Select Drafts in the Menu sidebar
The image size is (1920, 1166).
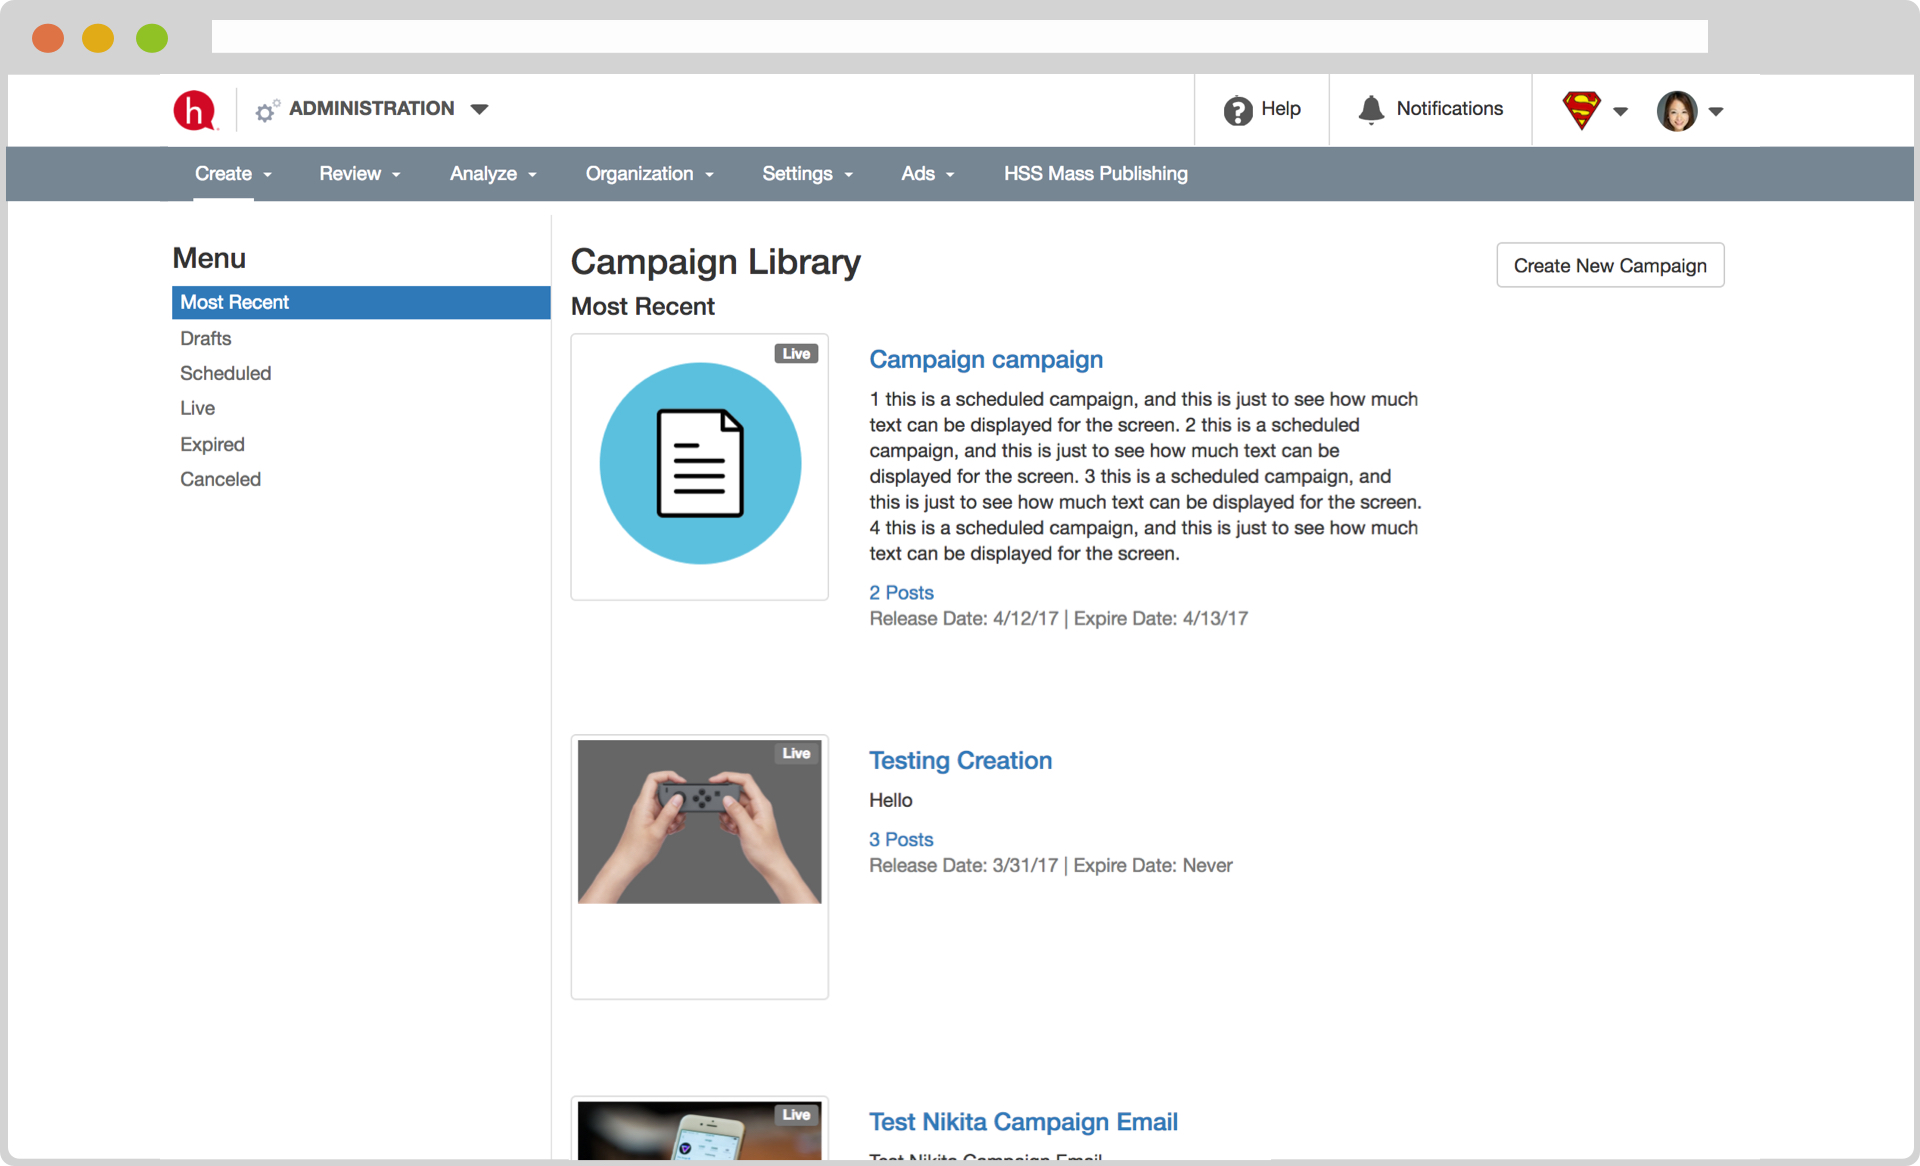coord(206,339)
